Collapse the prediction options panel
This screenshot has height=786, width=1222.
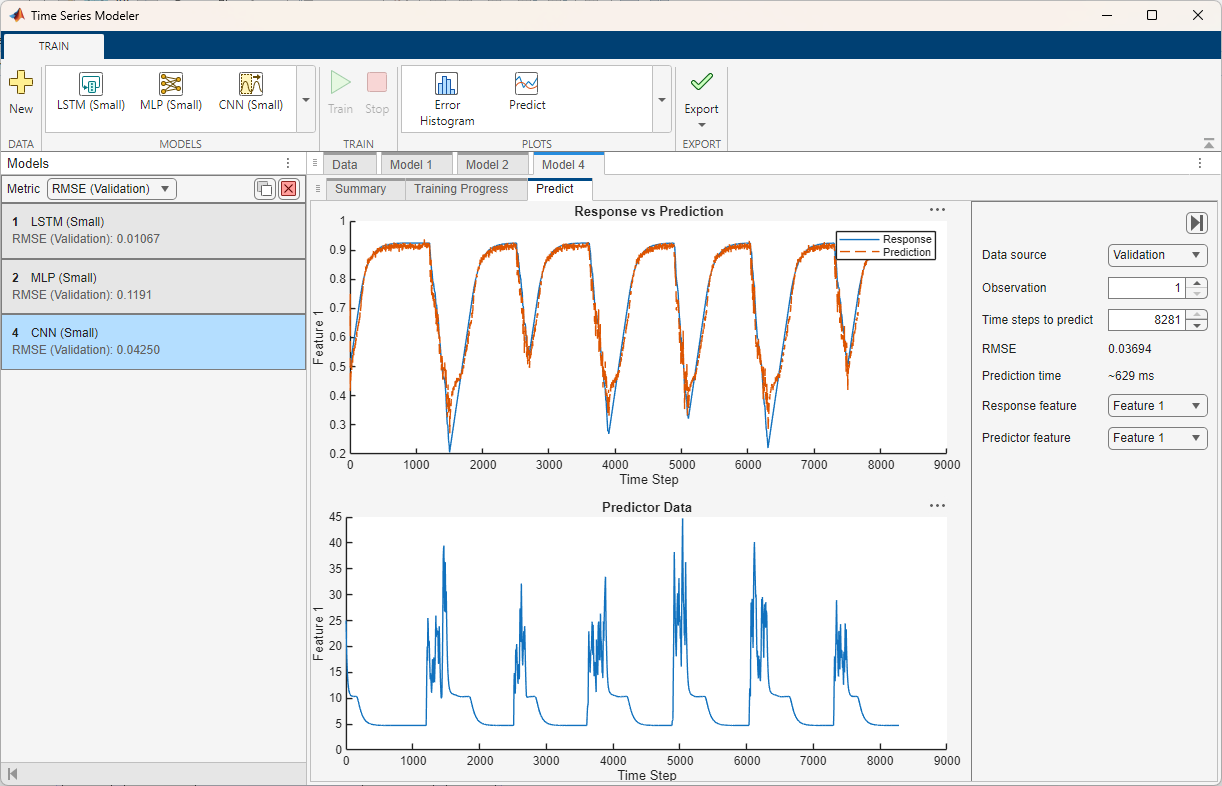coord(1197,223)
